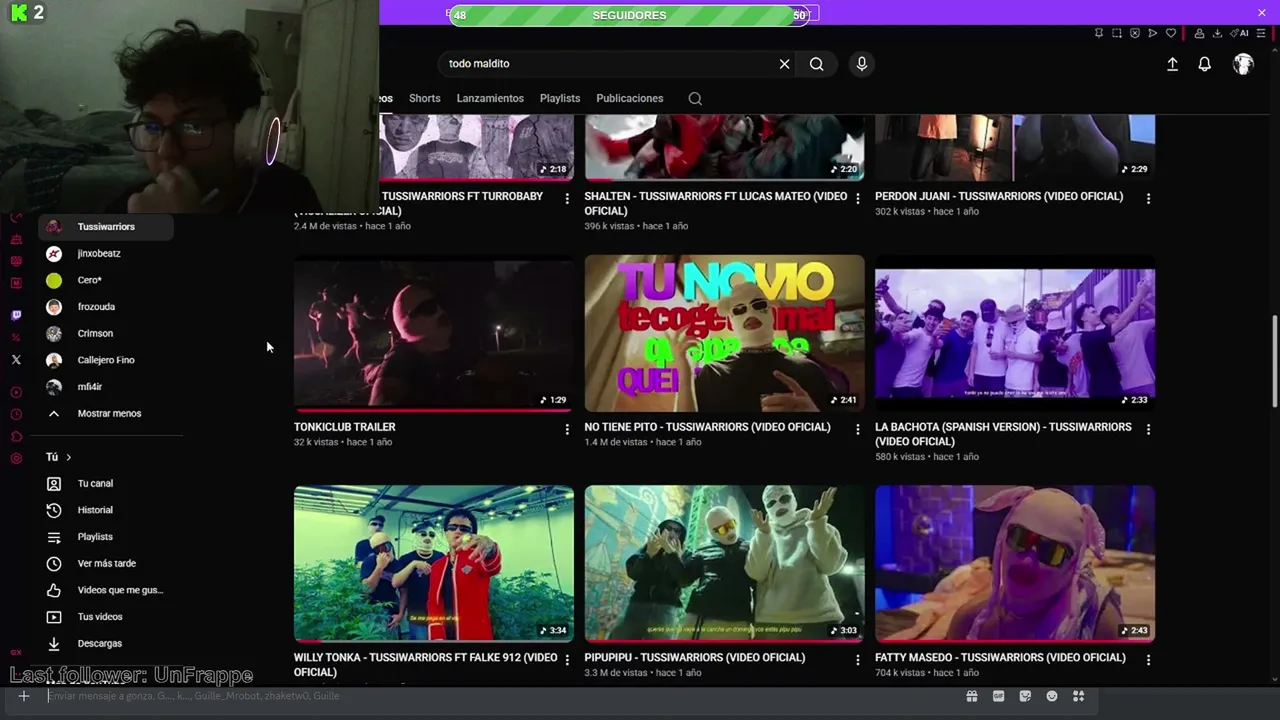Screen dimensions: 1280x720
Task: Play the FATTY MASEDO thumbnail
Action: 1015,564
